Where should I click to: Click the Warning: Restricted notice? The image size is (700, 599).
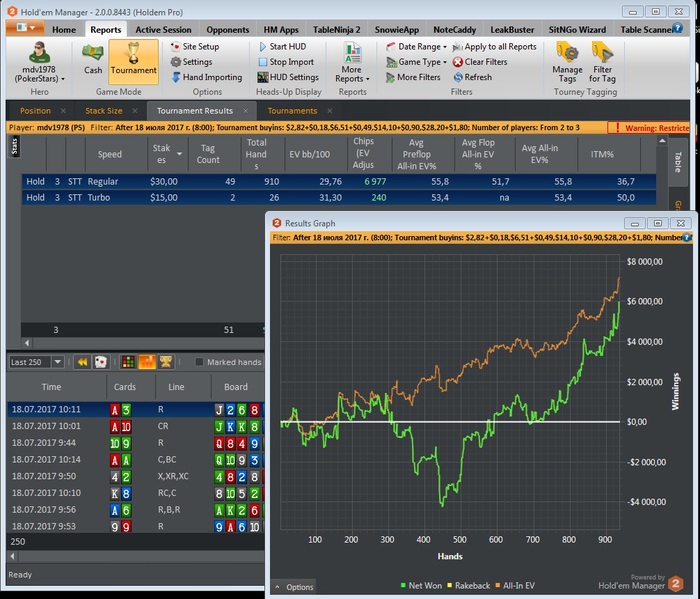649,128
